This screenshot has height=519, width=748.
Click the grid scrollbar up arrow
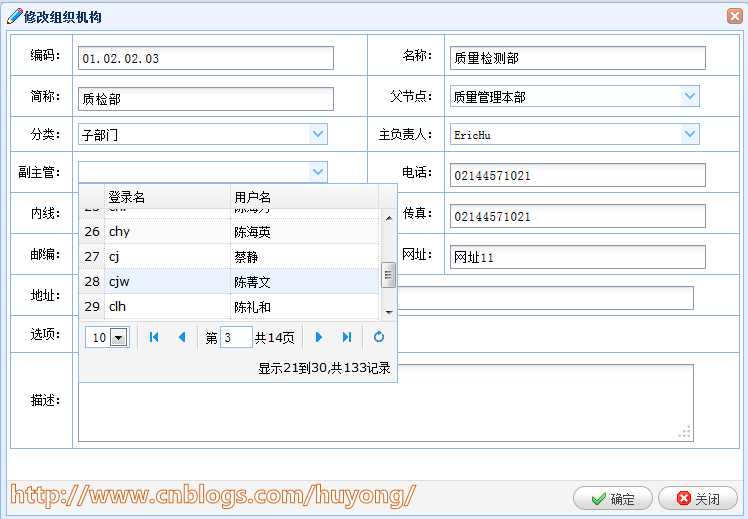[x=388, y=218]
